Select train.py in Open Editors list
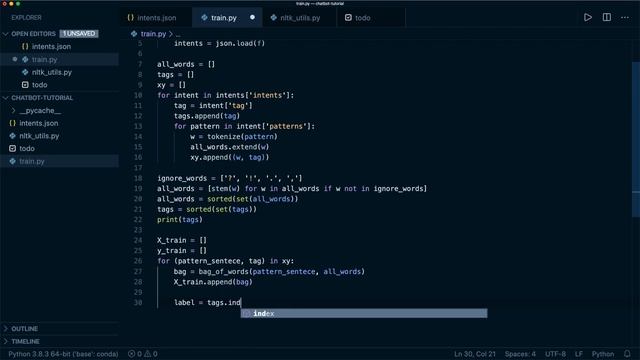This screenshot has height=360, width=640. tap(44, 60)
